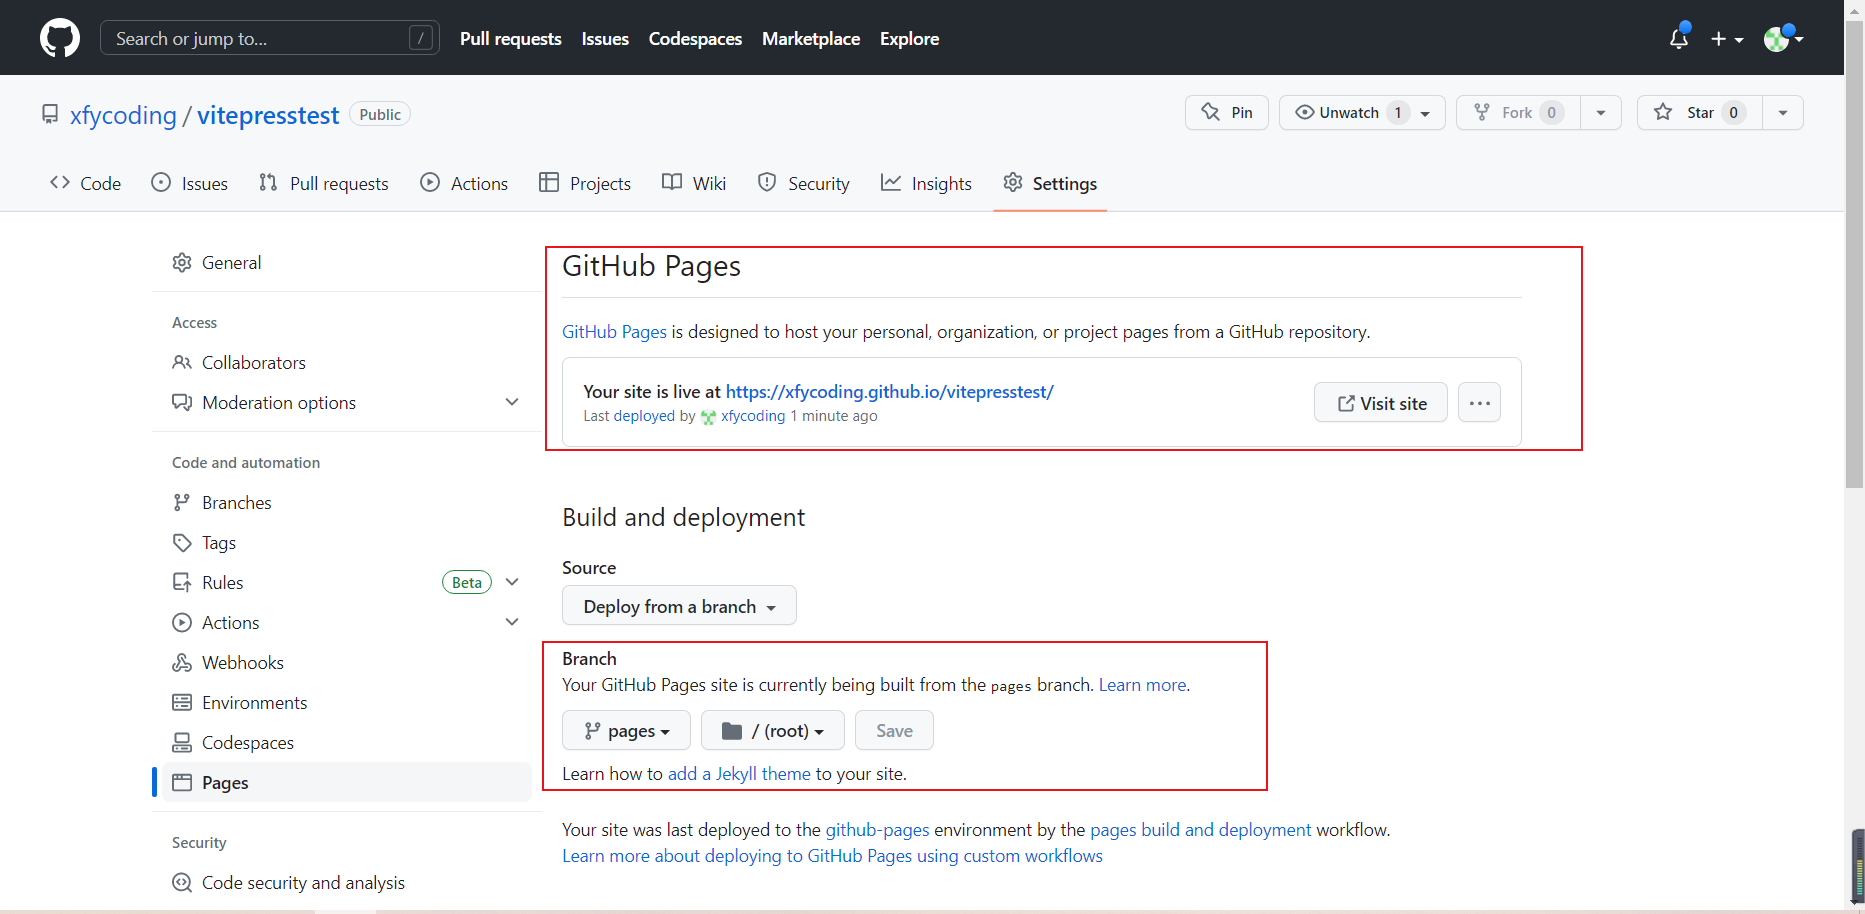Expand the star lists caret
This screenshot has width=1865, height=914.
1783,113
